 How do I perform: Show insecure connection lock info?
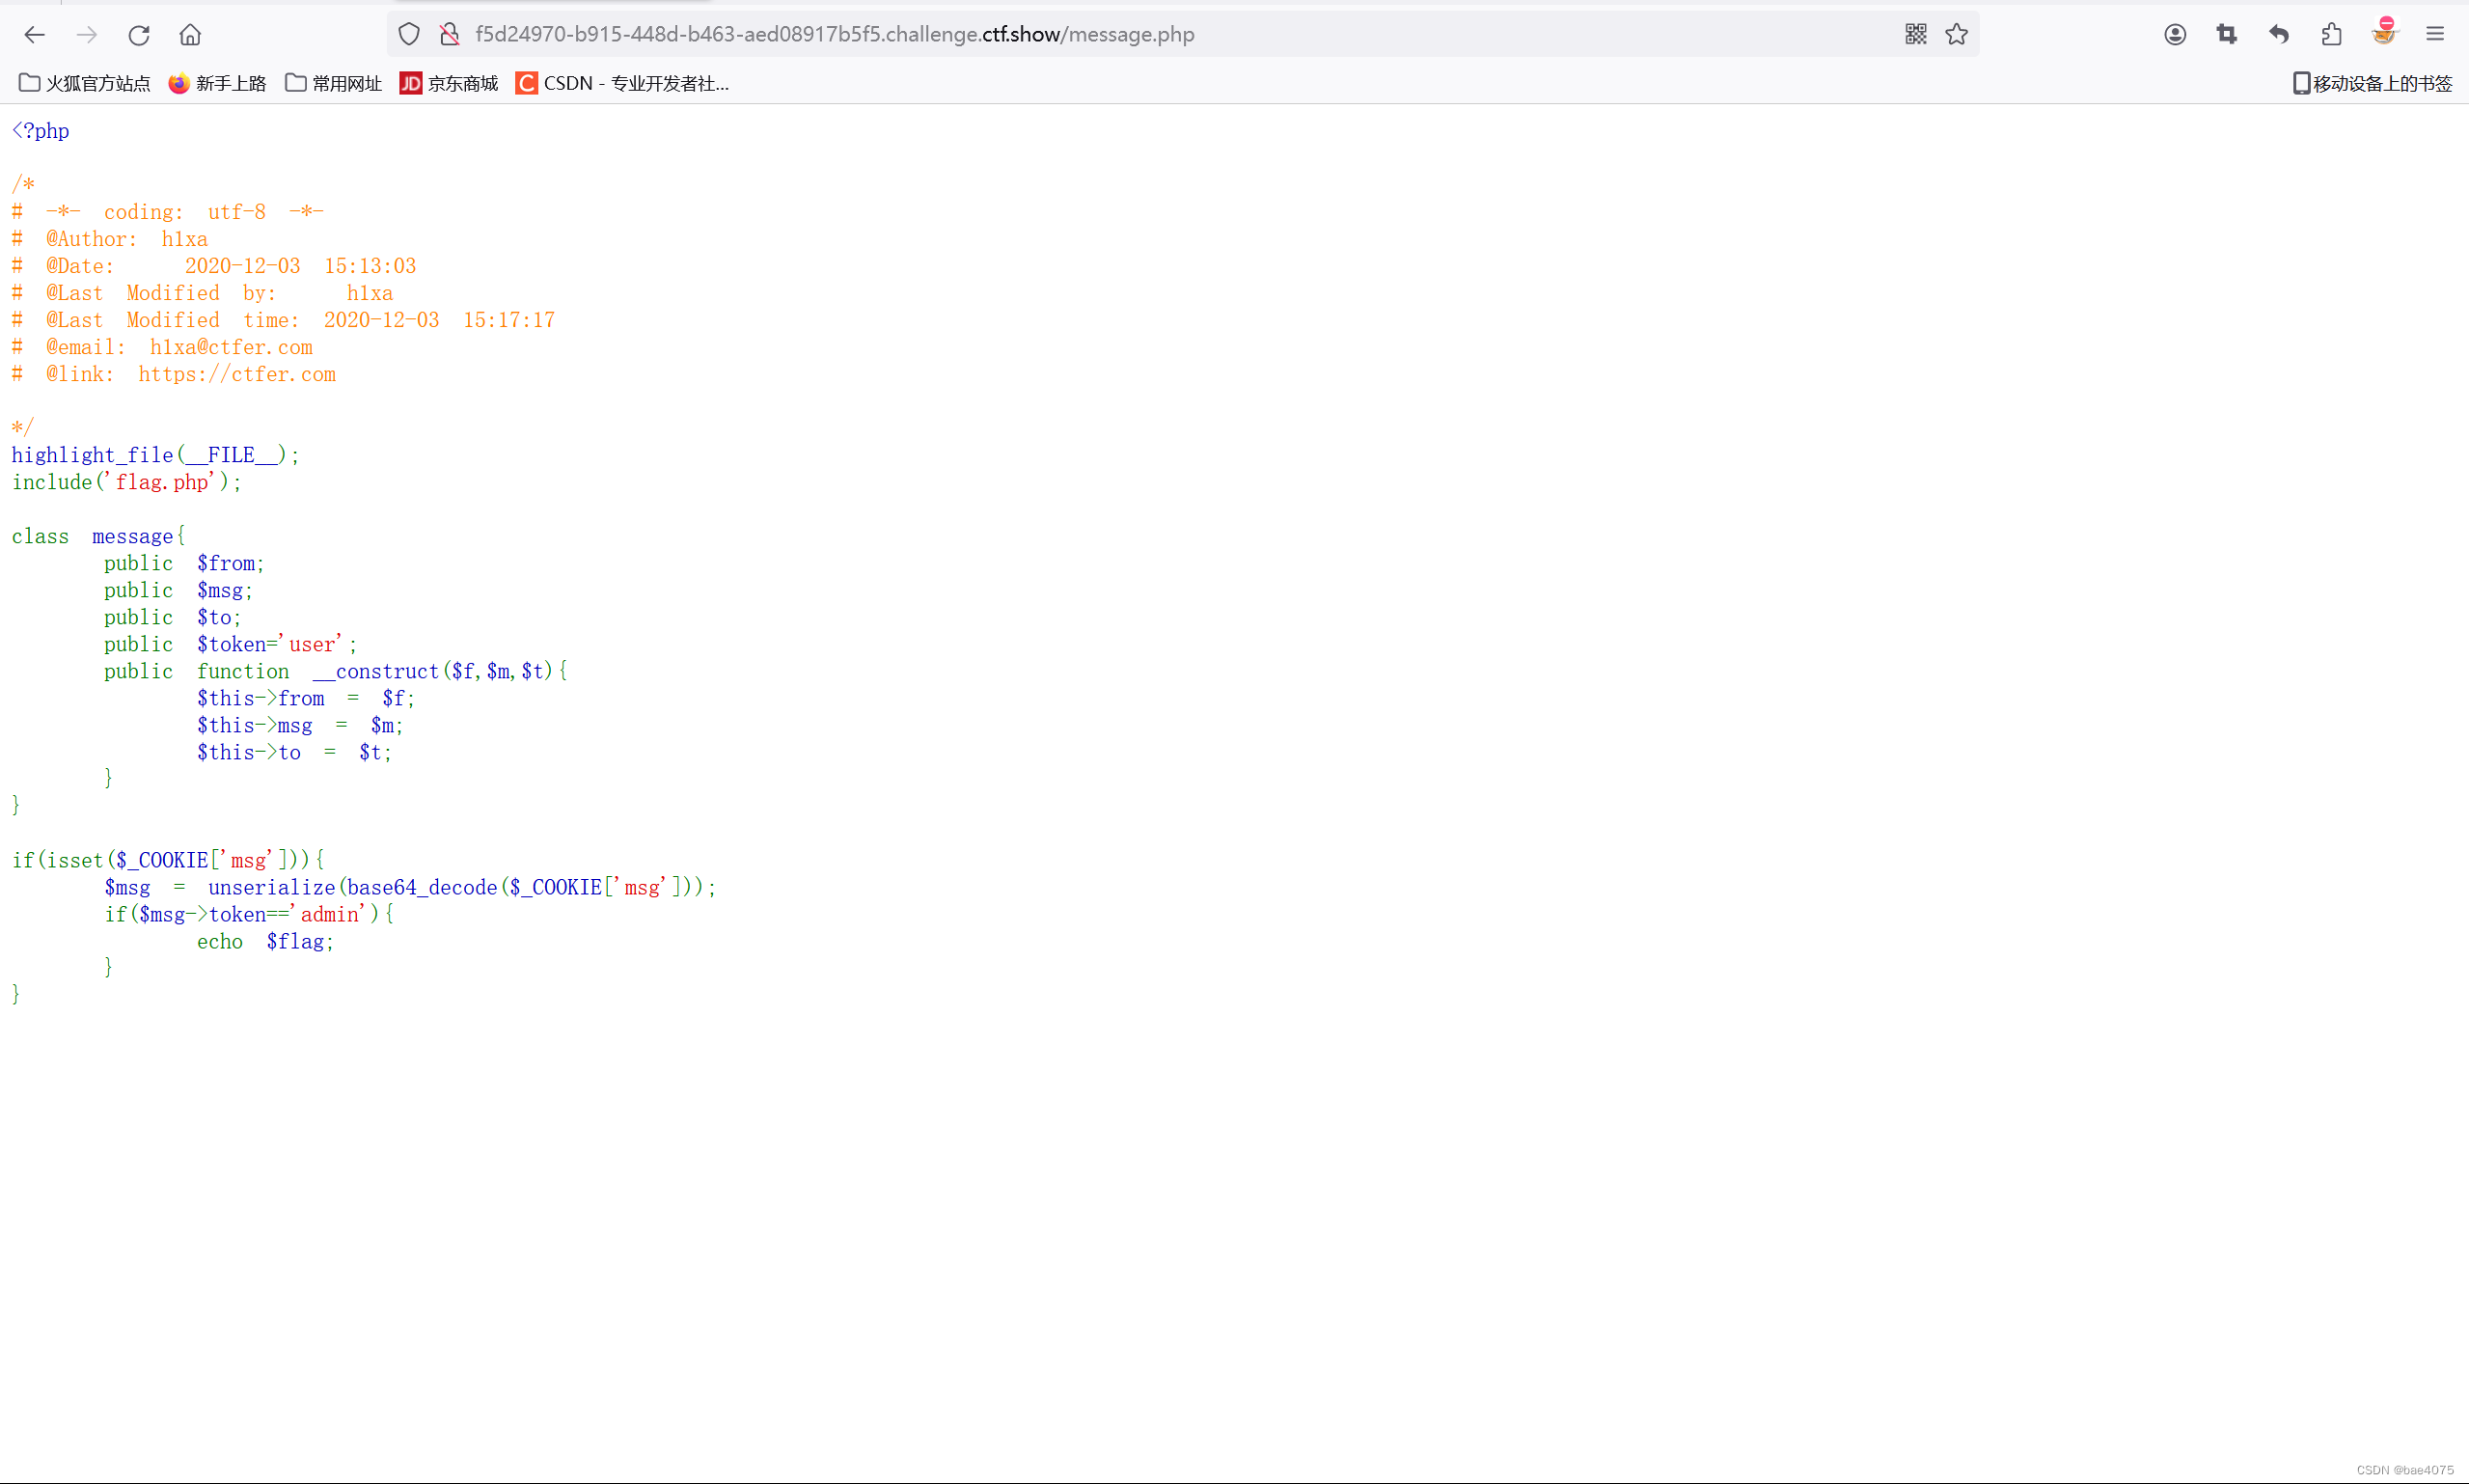pos(450,35)
